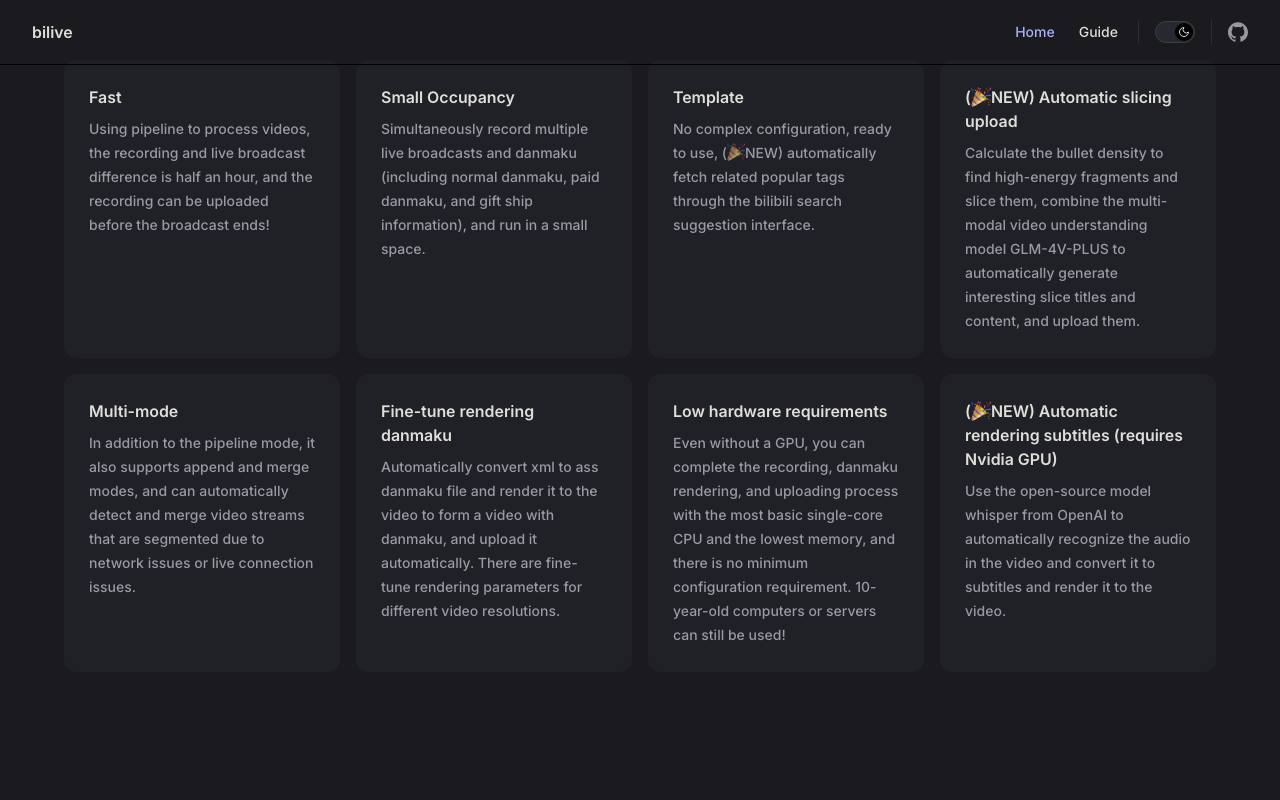This screenshot has height=800, width=1280.
Task: Select the Small Occupancy card heading
Action: point(447,97)
